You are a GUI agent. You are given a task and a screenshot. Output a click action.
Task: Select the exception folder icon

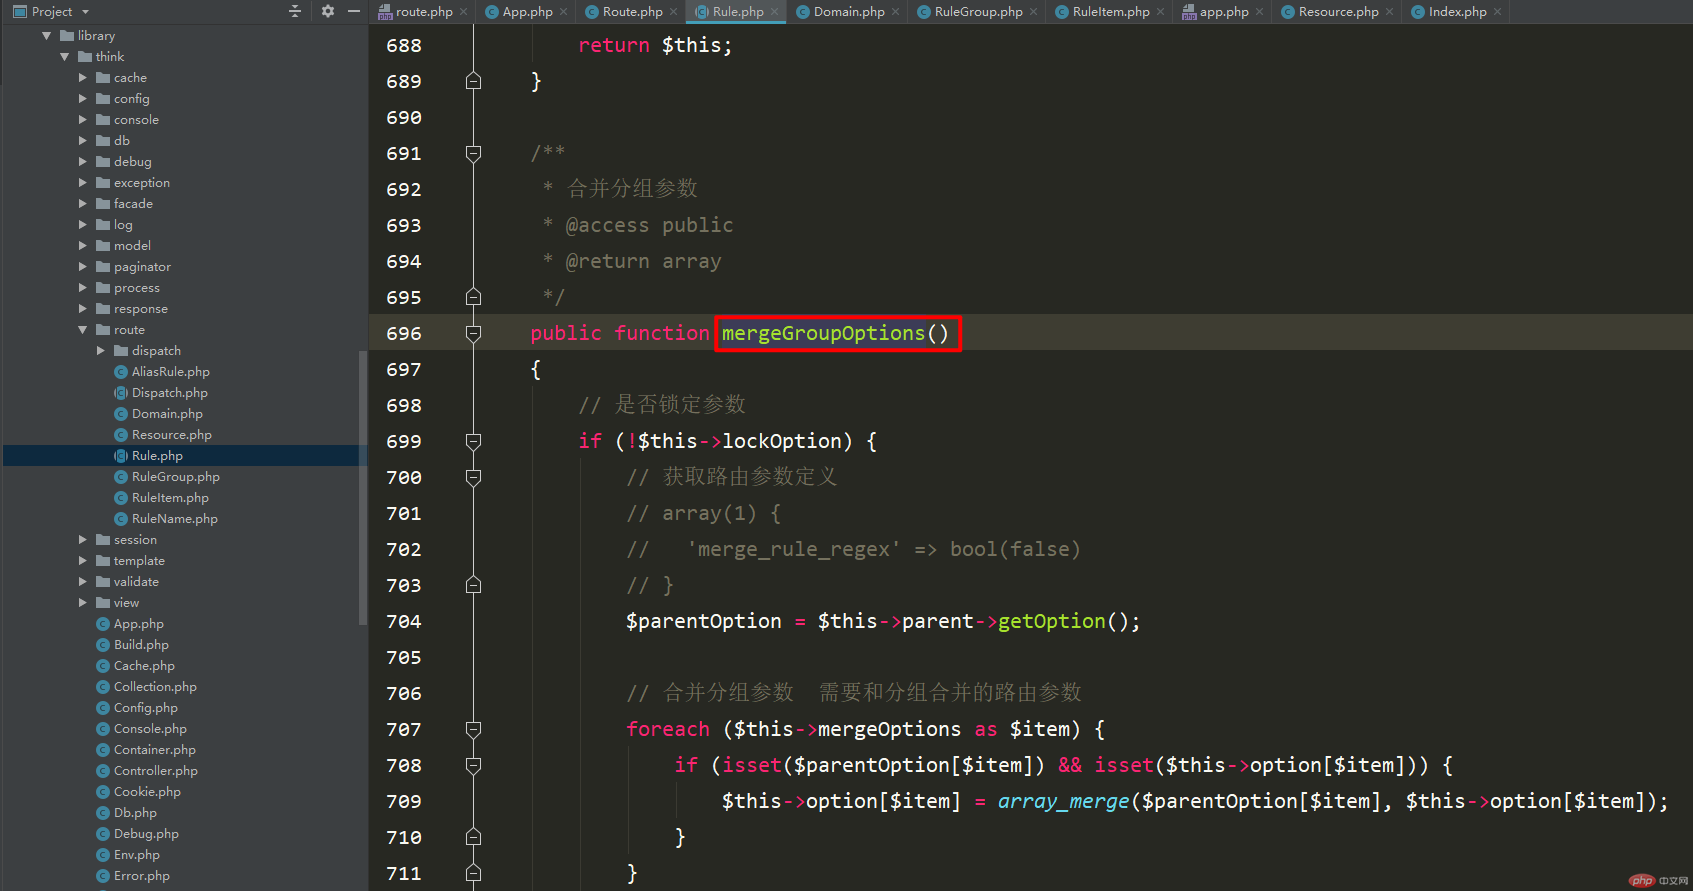click(x=103, y=183)
